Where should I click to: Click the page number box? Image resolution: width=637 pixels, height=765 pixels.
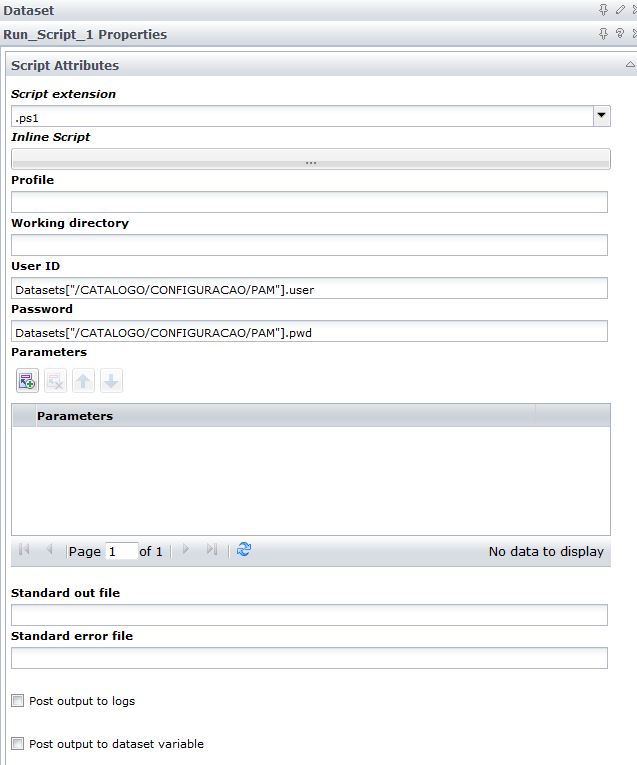[x=121, y=551]
